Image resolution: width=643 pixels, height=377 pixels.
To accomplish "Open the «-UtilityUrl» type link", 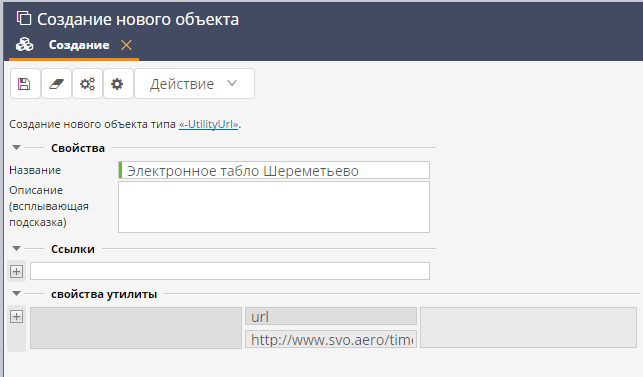I will coord(209,124).
